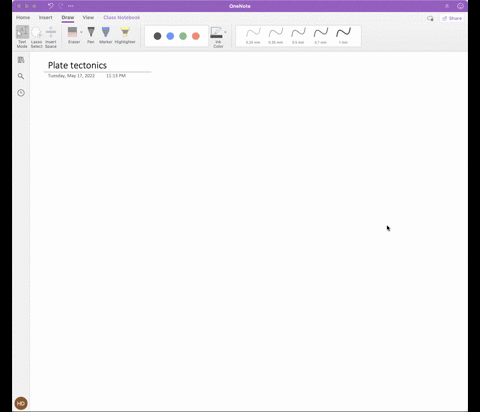Select the Eraser tool
The height and width of the screenshot is (412, 480).
(73, 35)
